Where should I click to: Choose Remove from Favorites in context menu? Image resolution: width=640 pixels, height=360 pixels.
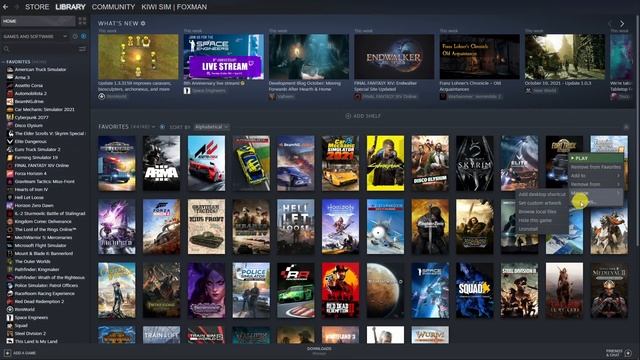pos(596,167)
